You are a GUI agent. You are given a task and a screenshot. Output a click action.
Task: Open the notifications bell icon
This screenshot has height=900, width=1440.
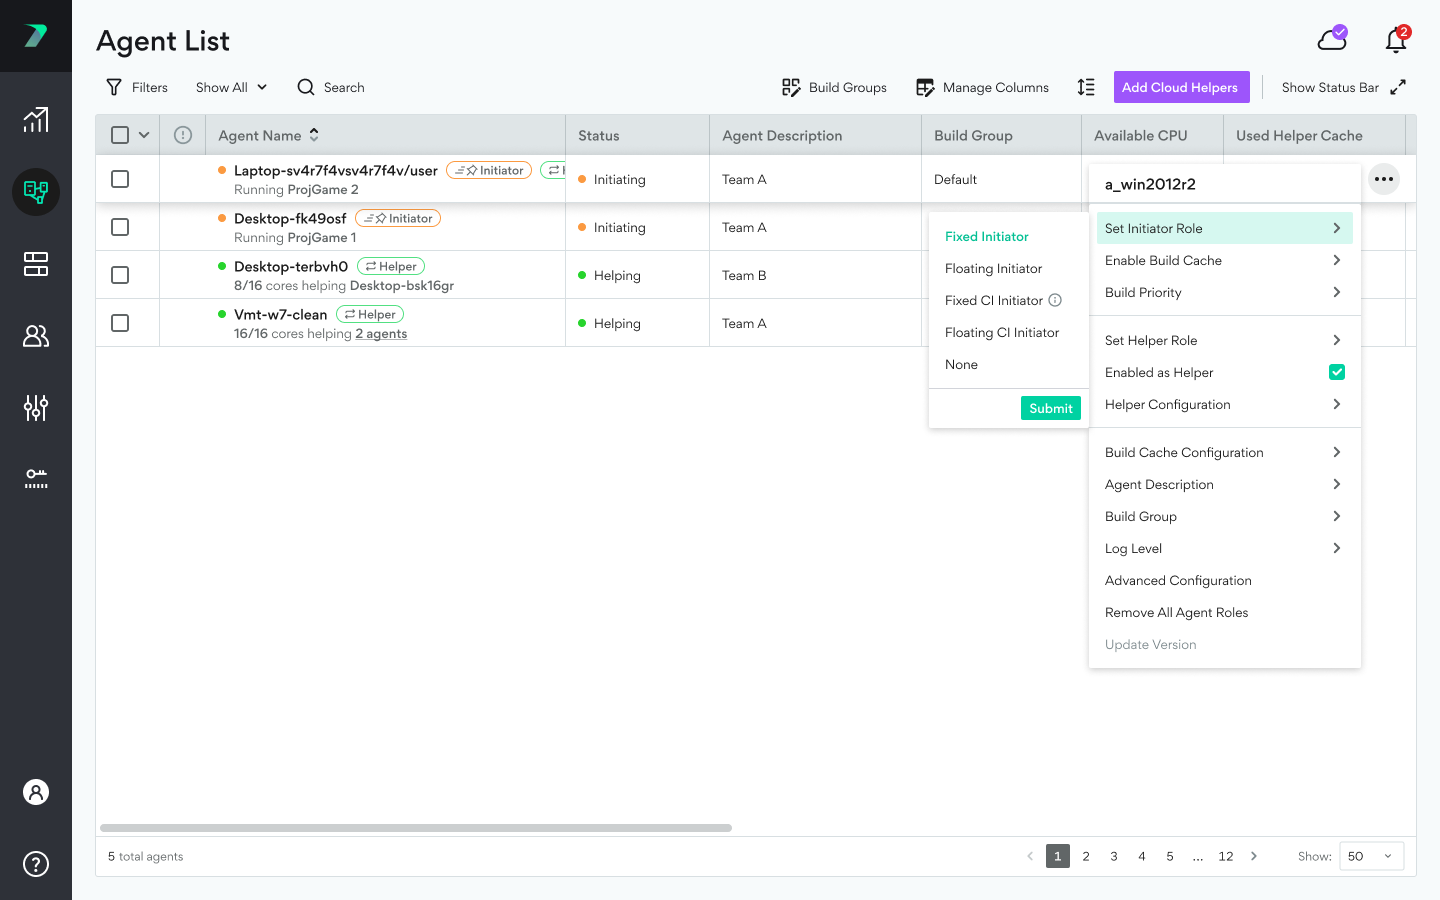click(1395, 40)
